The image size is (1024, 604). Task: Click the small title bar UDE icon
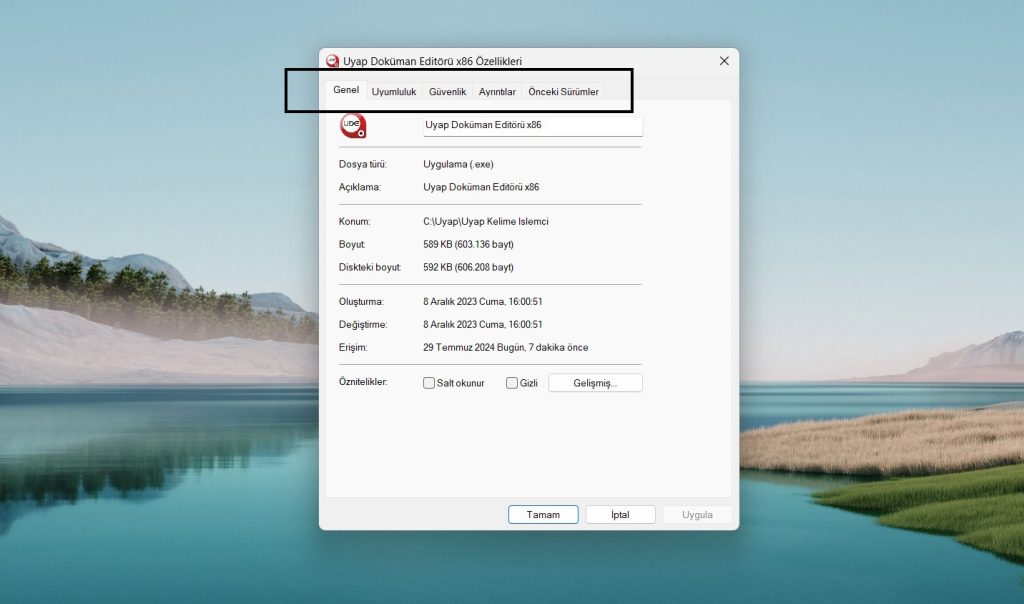point(332,61)
